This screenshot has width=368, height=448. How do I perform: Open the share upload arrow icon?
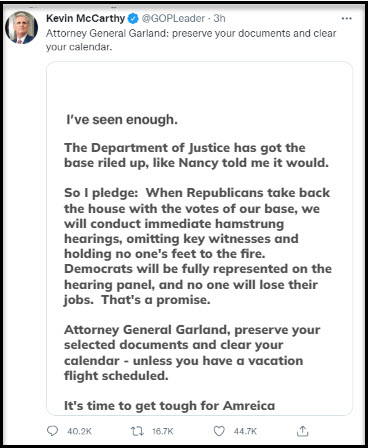point(302,431)
